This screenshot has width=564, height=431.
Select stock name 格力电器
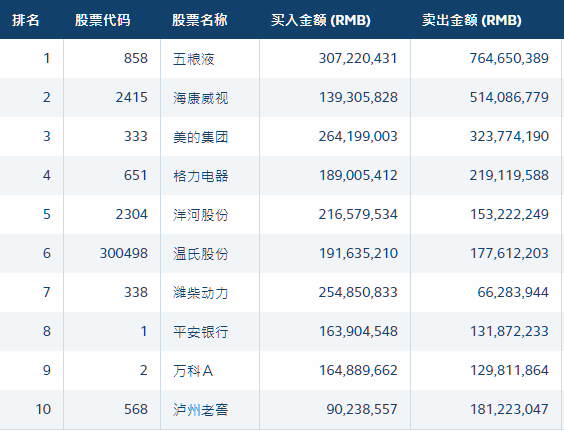click(200, 176)
